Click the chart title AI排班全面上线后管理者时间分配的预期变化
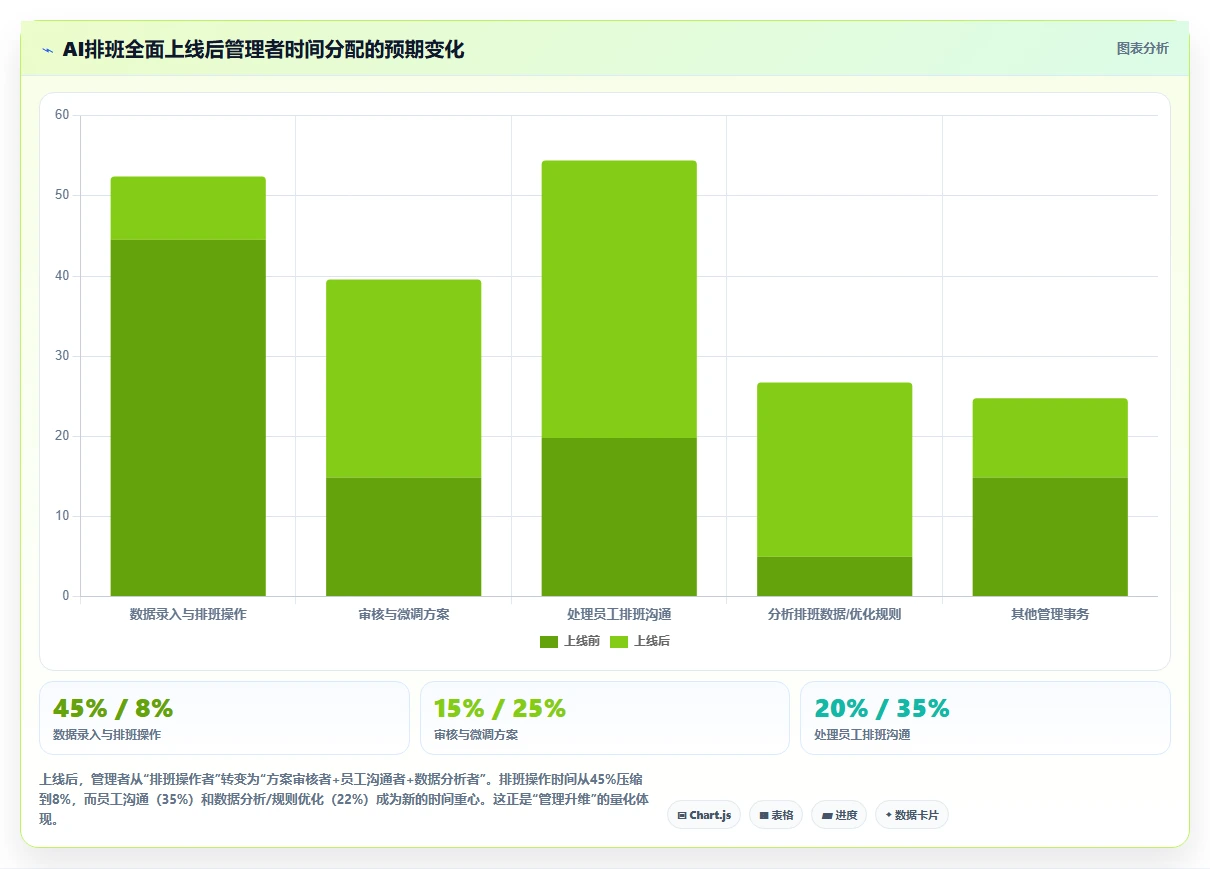 pyautogui.click(x=263, y=50)
